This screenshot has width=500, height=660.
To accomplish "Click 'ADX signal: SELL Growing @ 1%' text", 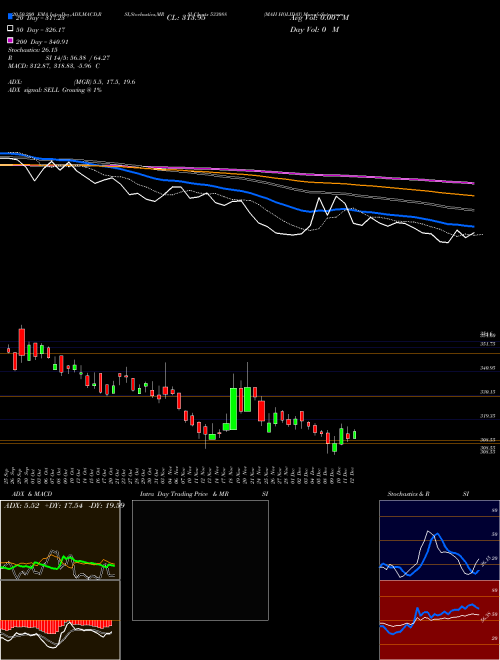I will tap(55, 90).
